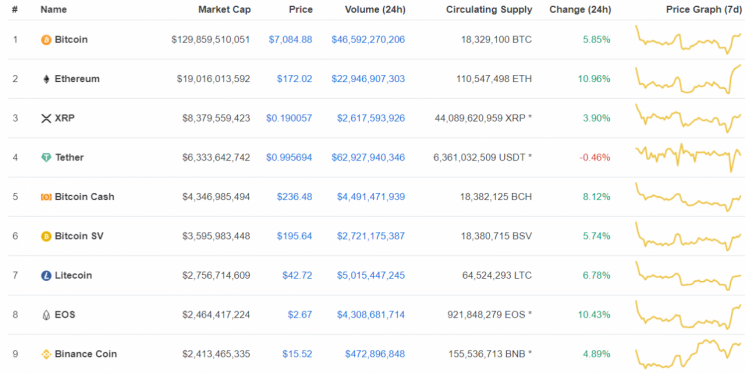Select Bitcoin market cap $129,859,510,051
Image resolution: width=745 pixels, height=374 pixels.
(210, 40)
